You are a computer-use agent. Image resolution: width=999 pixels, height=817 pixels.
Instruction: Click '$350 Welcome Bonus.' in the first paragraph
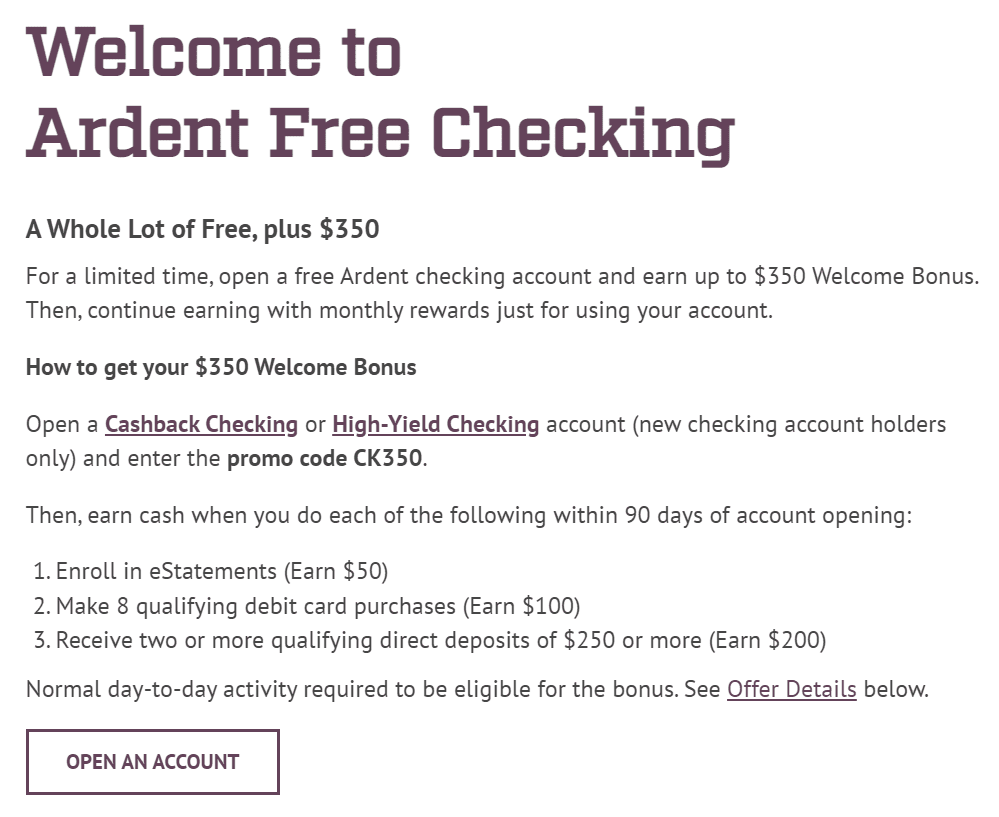(866, 277)
